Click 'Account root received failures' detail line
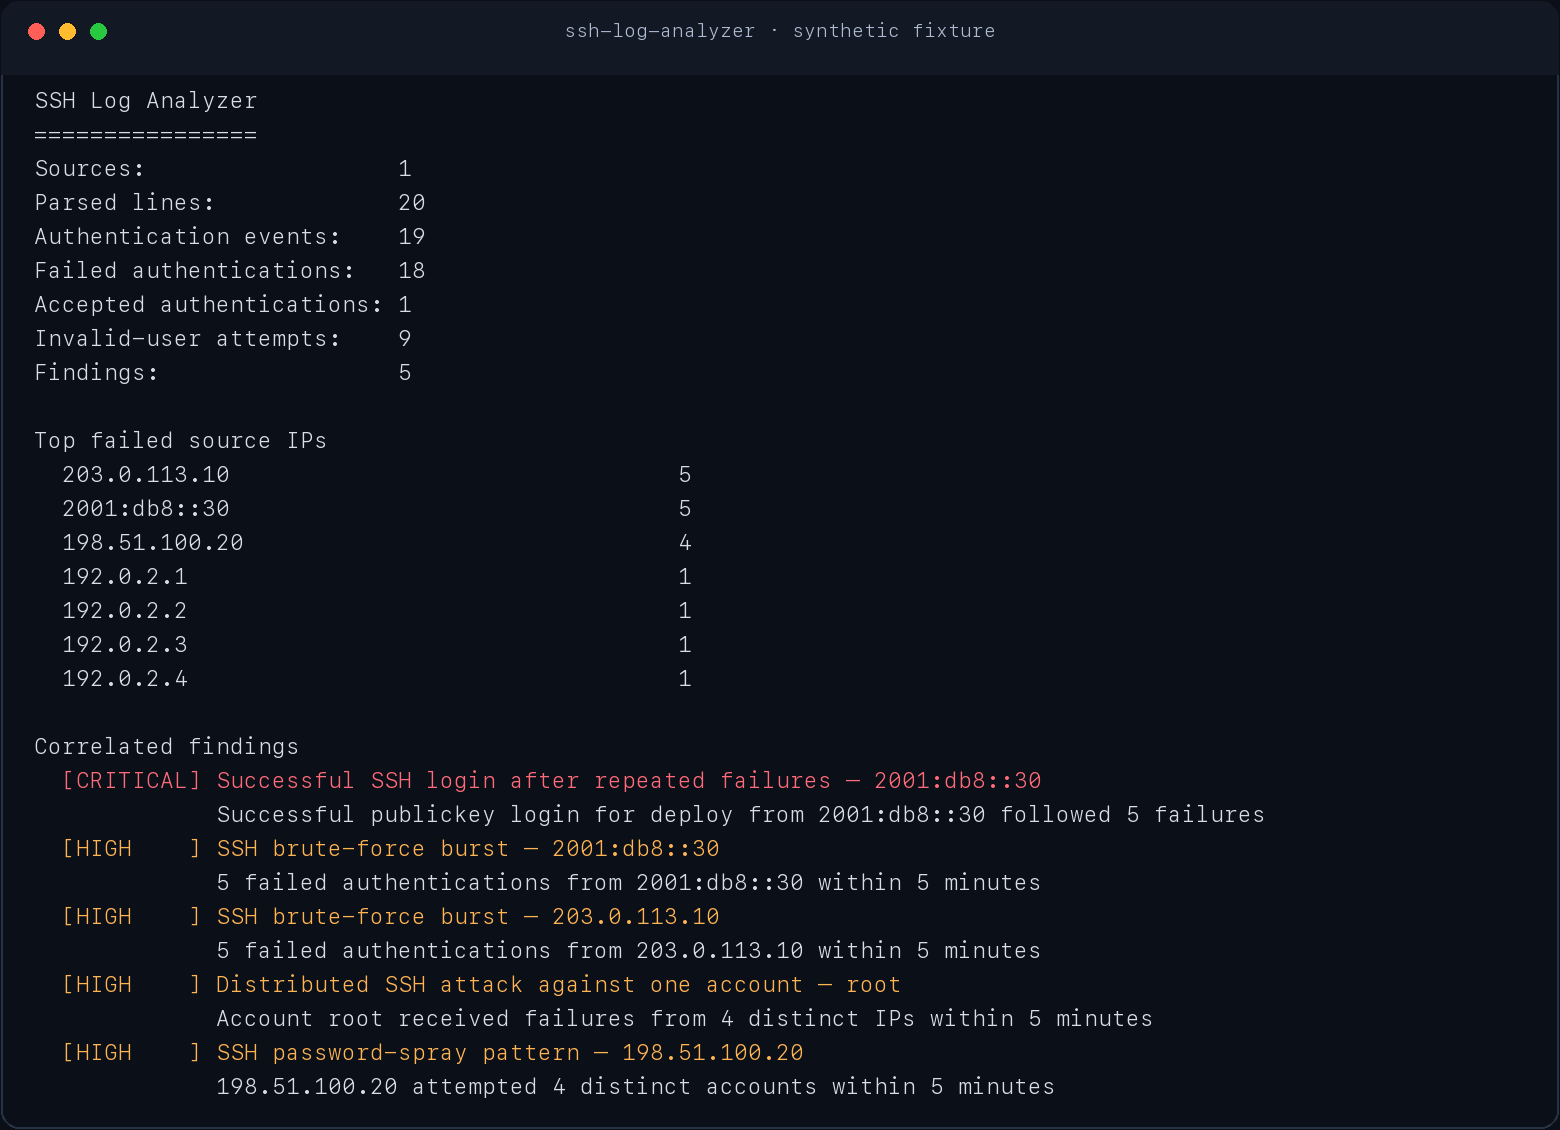Screen dimensions: 1560x1130 pyautogui.click(x=685, y=1019)
